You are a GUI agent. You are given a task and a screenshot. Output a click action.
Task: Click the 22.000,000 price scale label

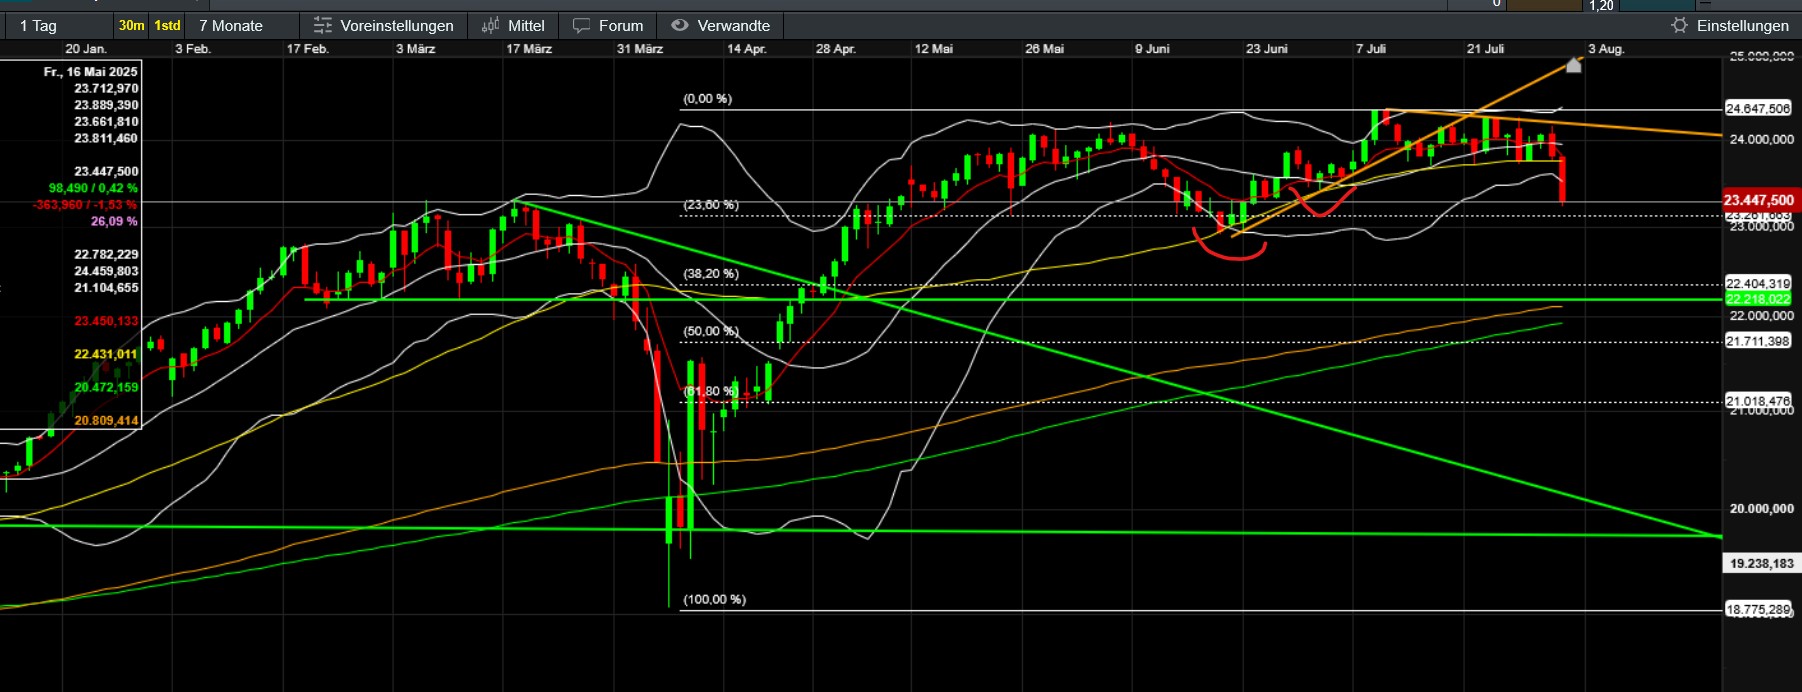tap(1762, 315)
